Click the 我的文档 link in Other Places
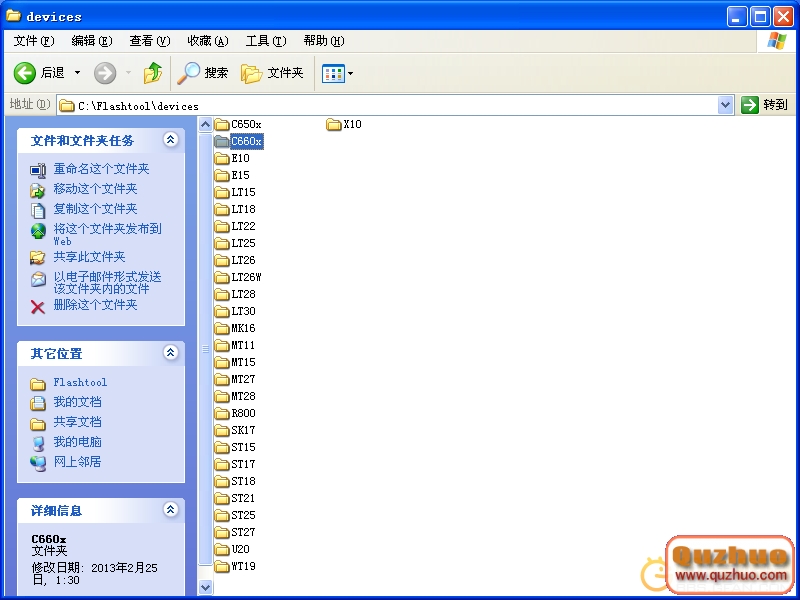 pyautogui.click(x=78, y=402)
